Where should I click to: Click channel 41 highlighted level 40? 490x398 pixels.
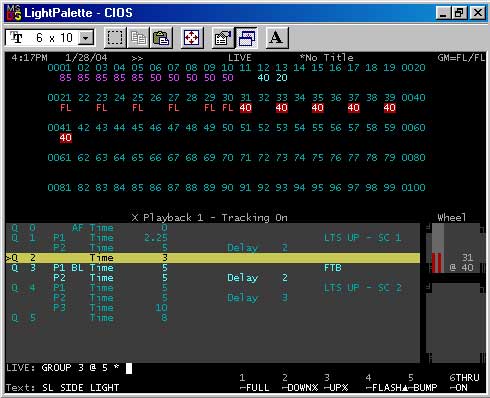tap(65, 138)
